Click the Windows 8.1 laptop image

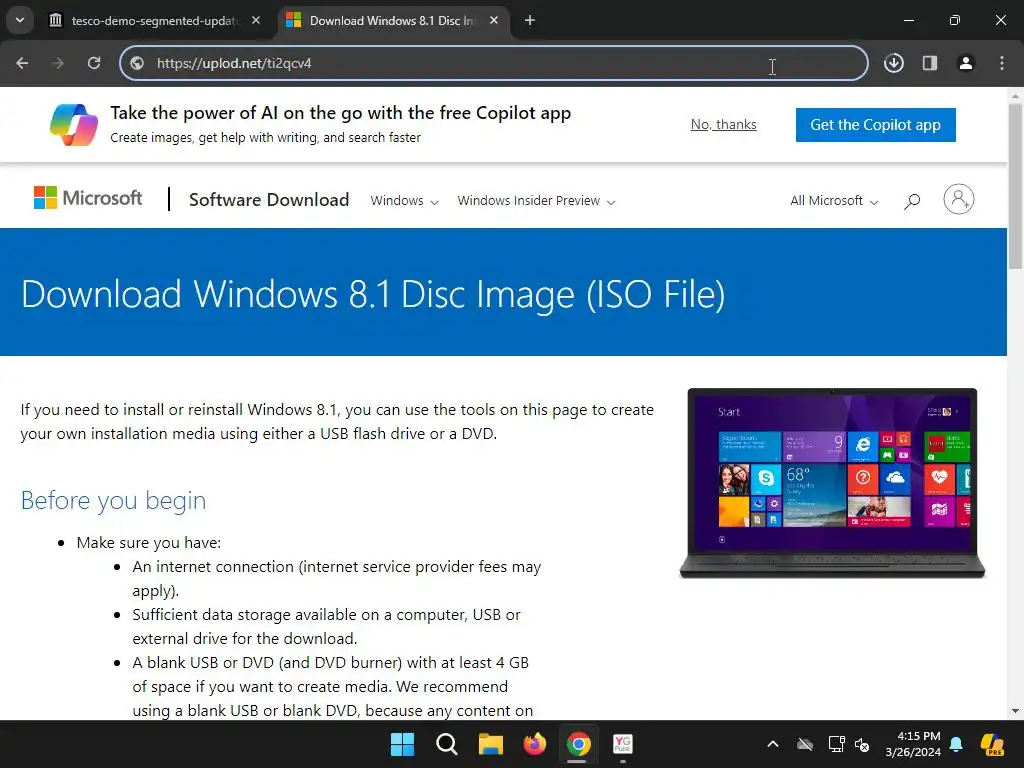click(x=832, y=483)
